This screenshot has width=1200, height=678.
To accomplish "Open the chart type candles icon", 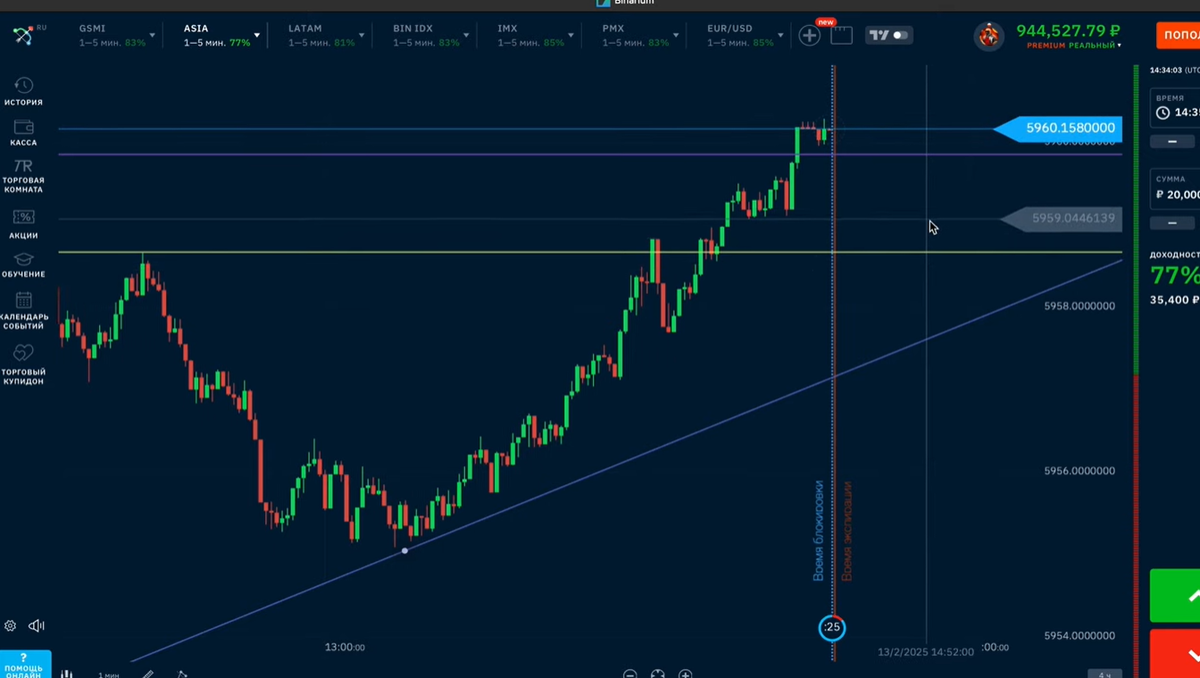I will 67,674.
